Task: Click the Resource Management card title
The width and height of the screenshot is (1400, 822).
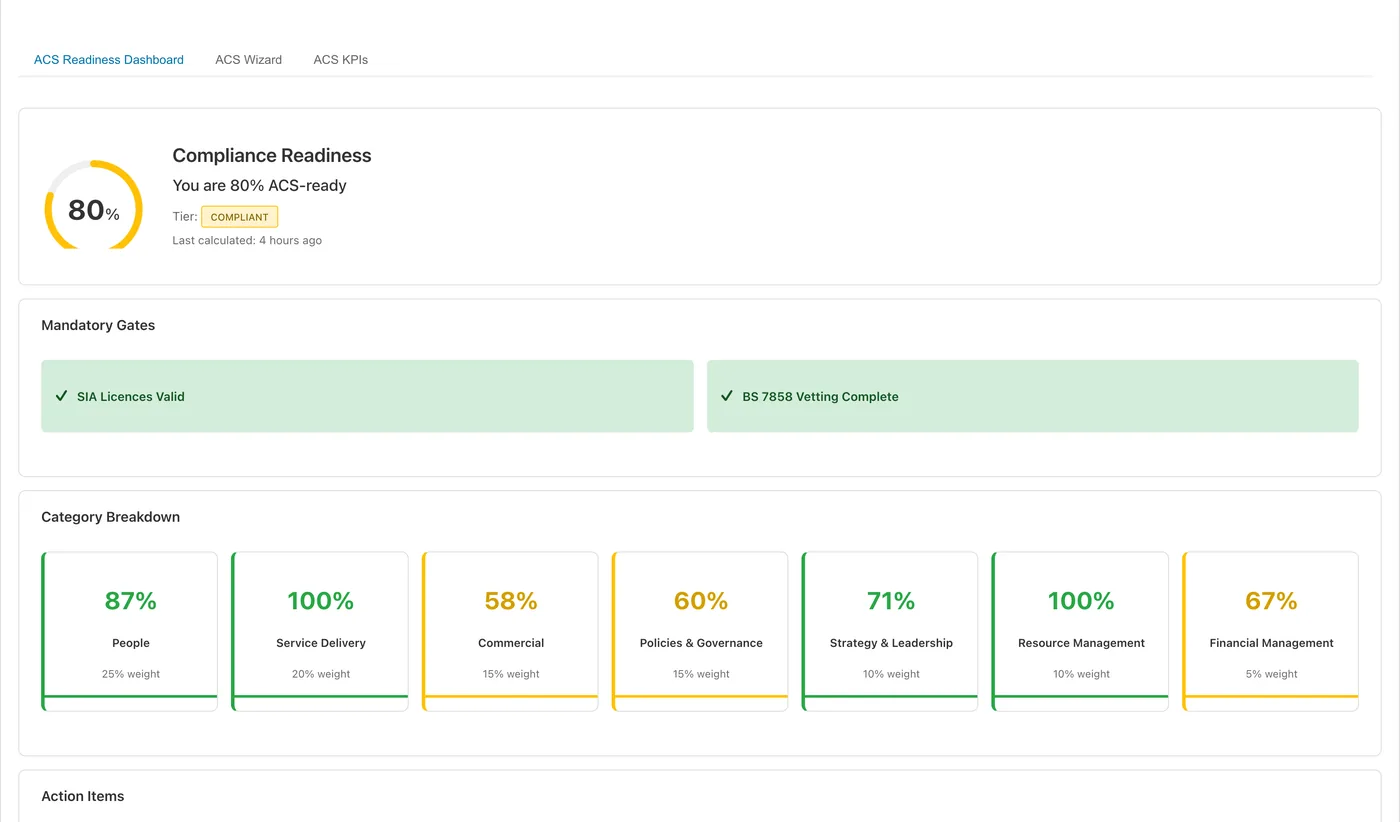Action: point(1081,643)
